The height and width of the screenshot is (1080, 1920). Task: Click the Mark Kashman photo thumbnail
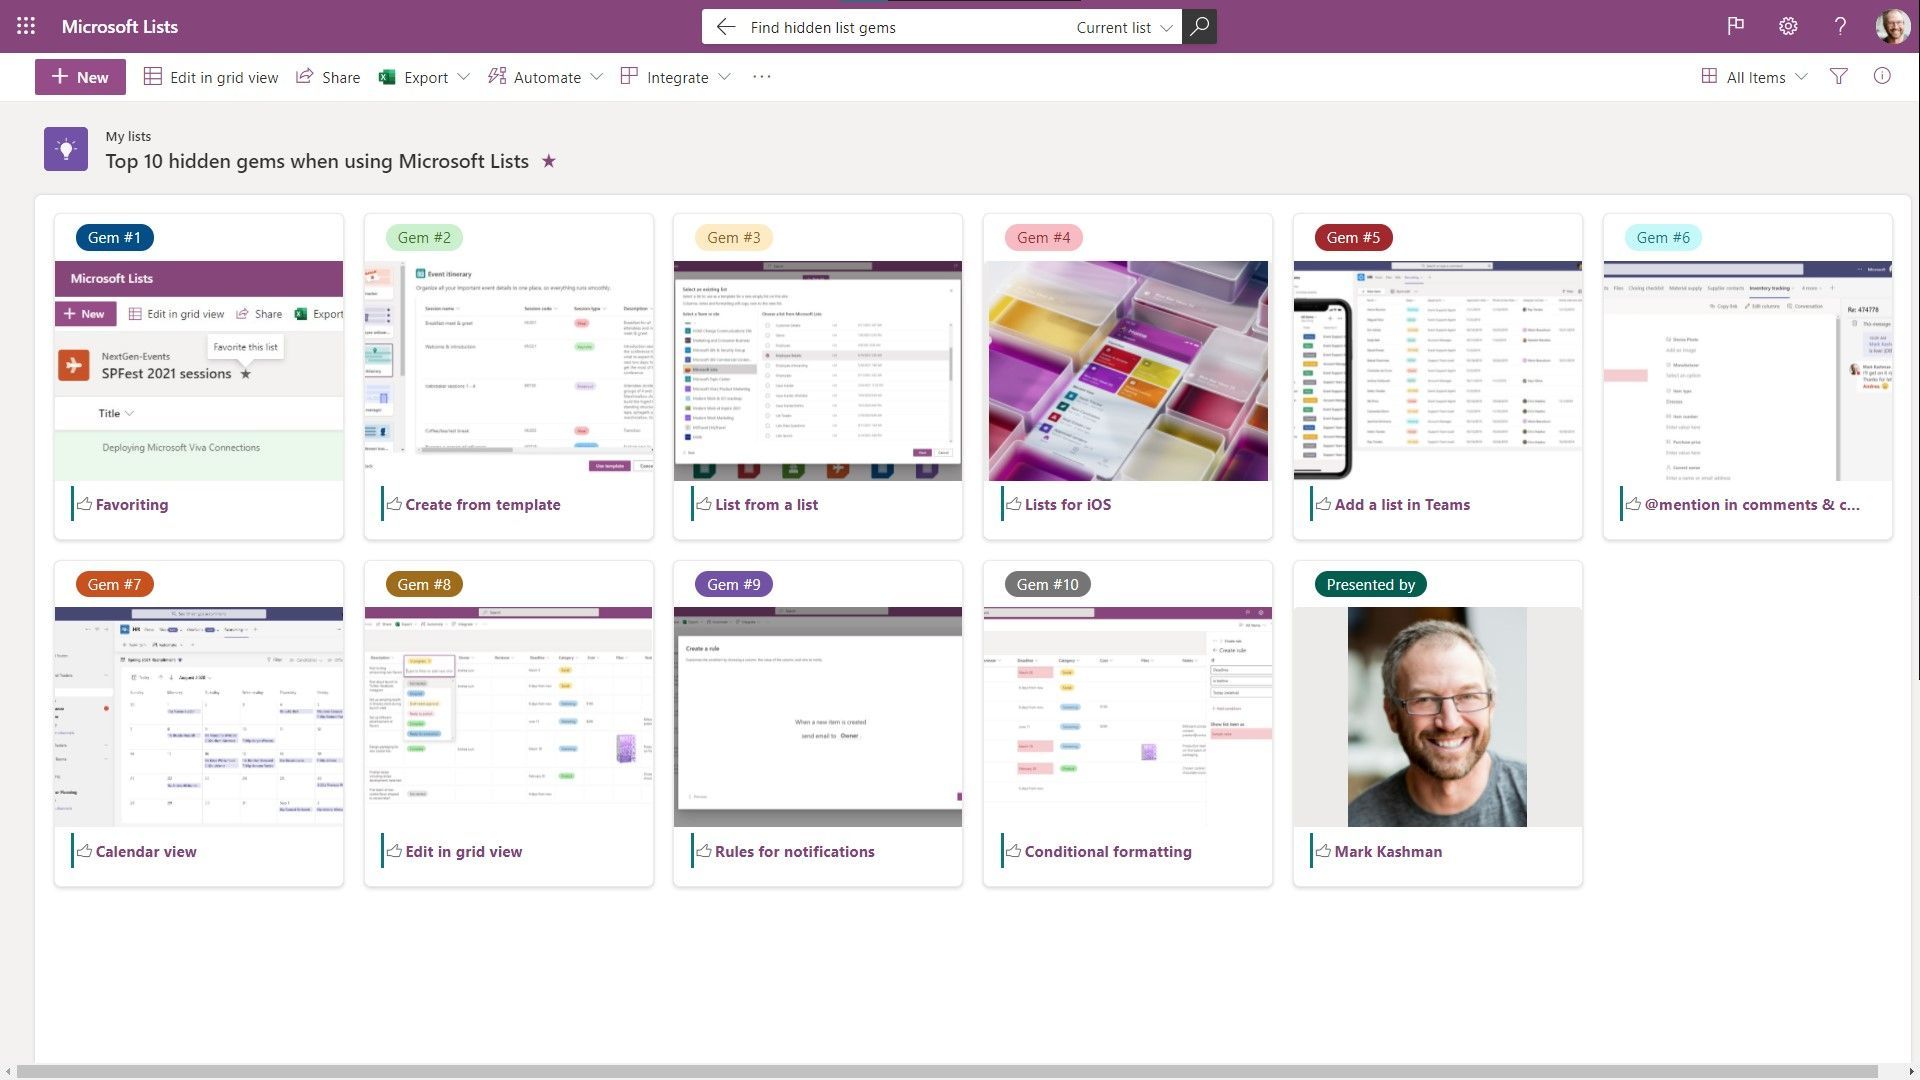(x=1437, y=716)
